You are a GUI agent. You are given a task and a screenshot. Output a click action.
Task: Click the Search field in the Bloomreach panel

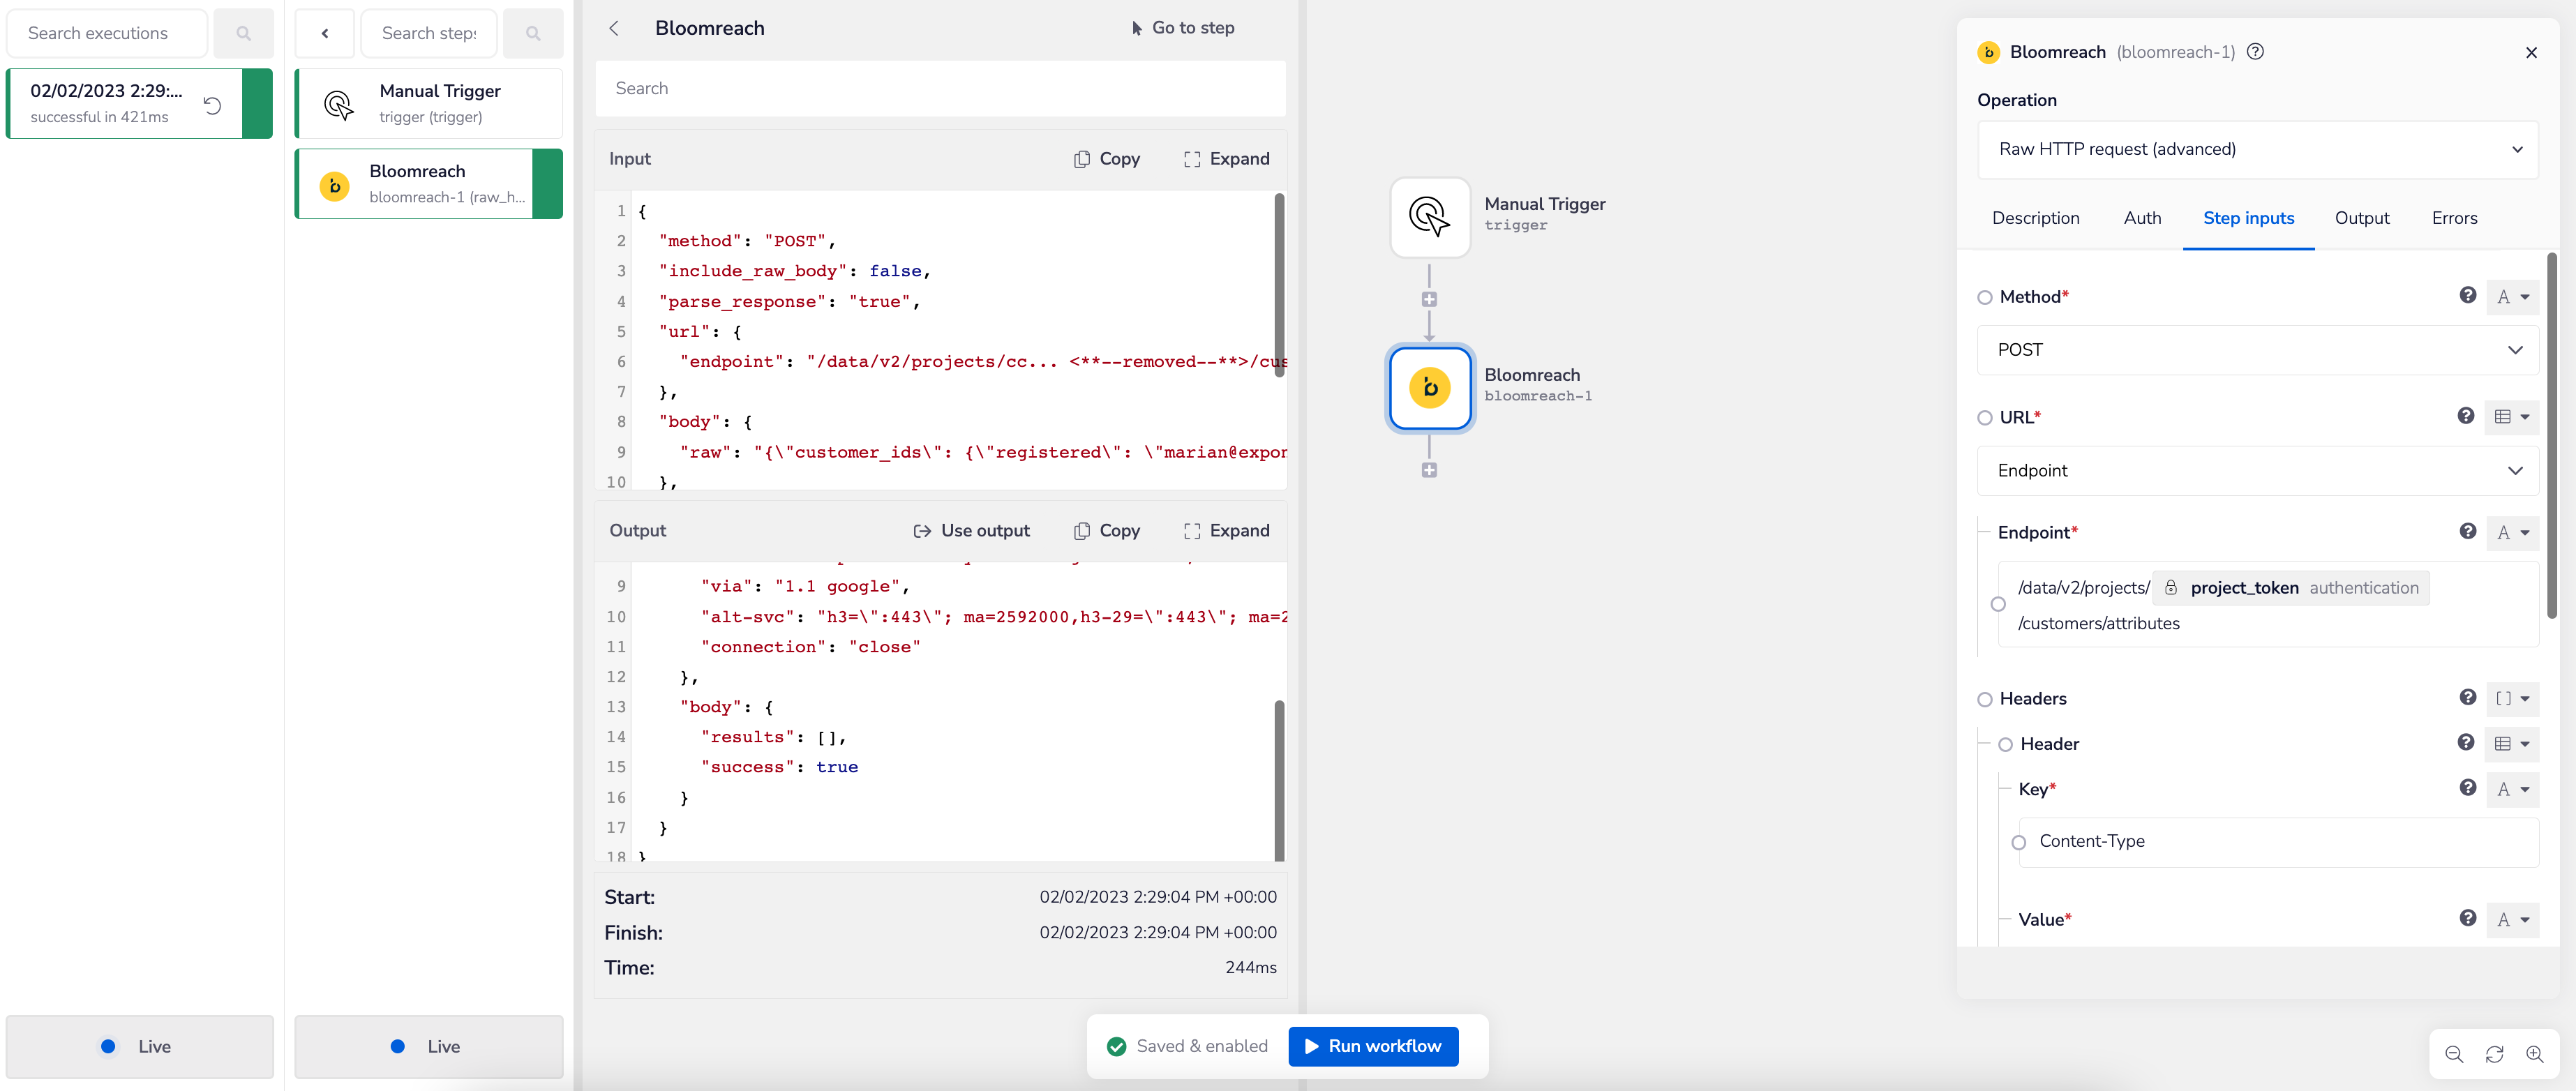click(x=940, y=88)
